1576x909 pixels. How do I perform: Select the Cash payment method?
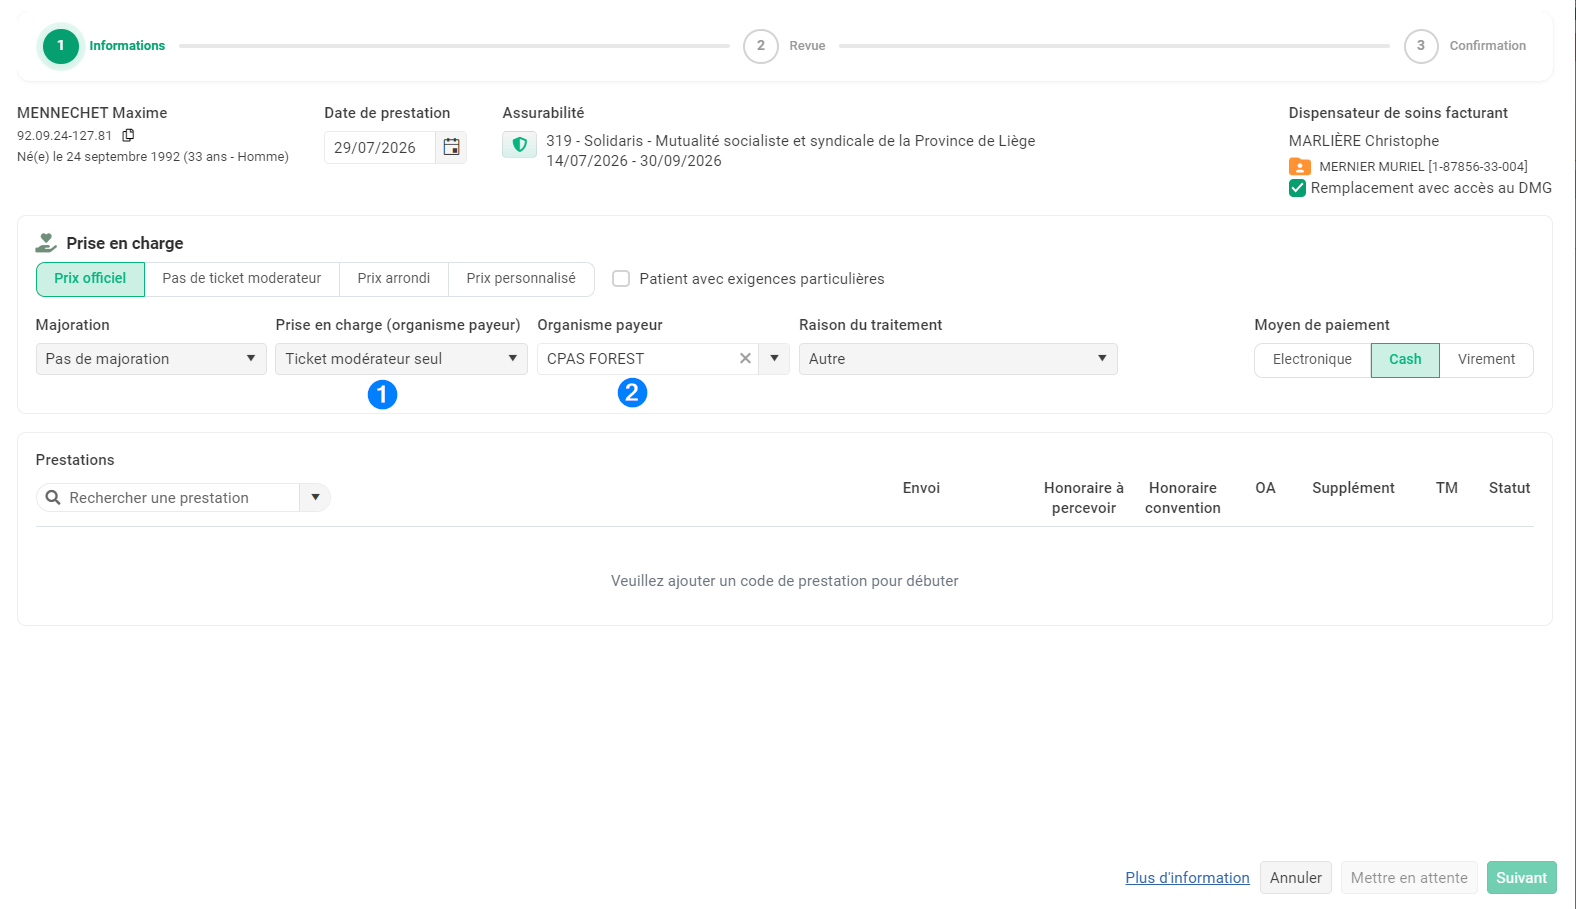1405,360
